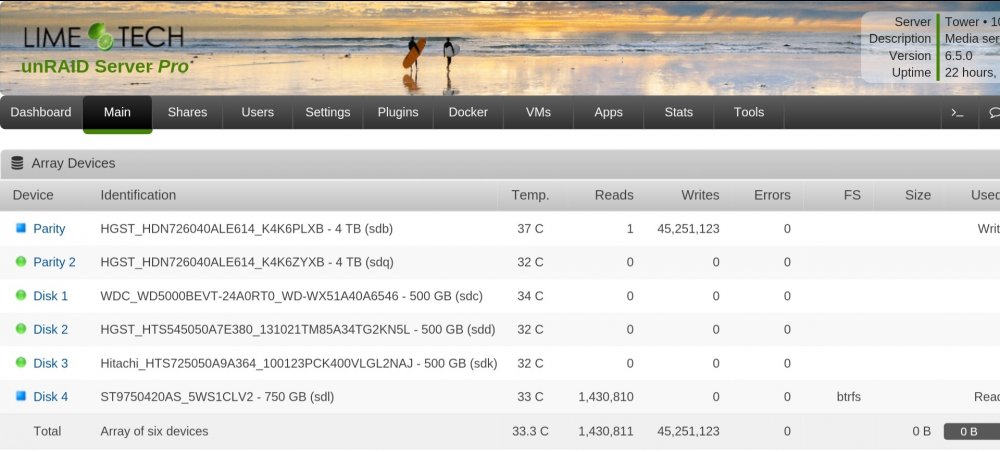Open the Docker tab
This screenshot has width=1000, height=452.
point(468,112)
